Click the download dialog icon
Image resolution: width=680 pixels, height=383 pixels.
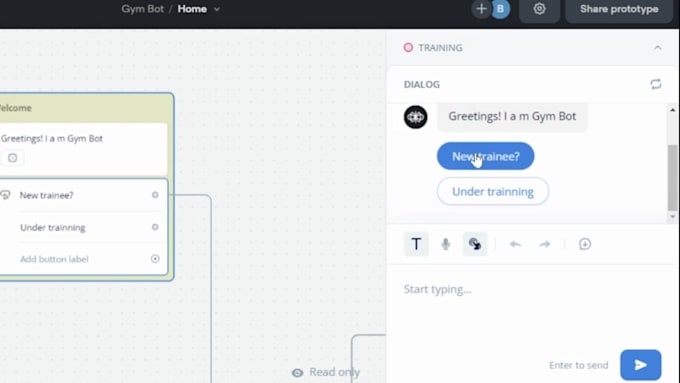click(585, 244)
